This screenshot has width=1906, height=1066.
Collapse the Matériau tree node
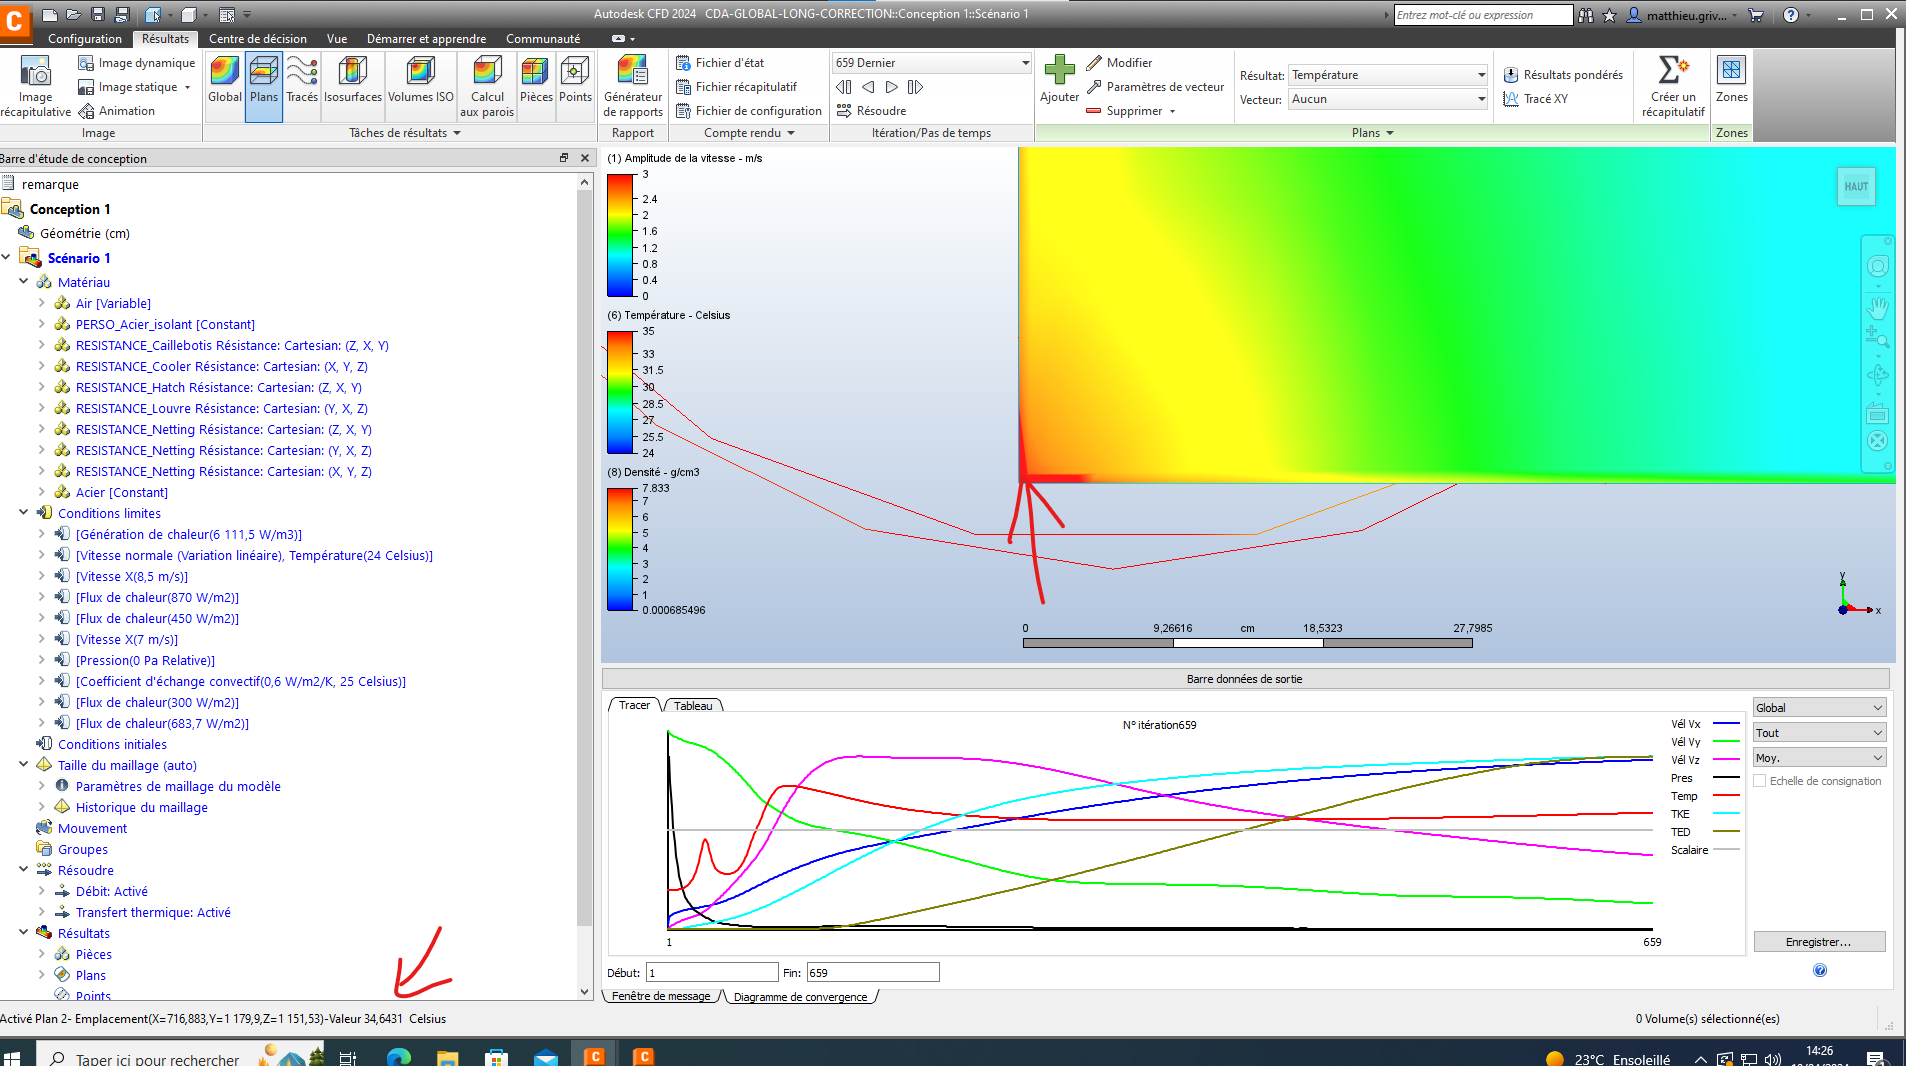coord(23,282)
